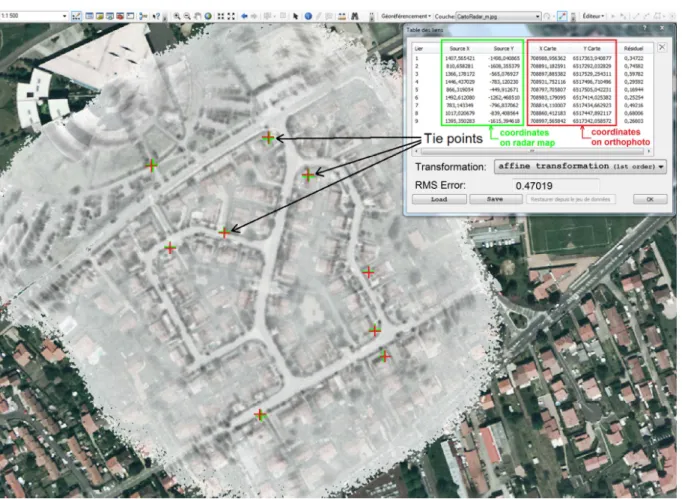
Task: Launch the ModelBuilder icon
Action: (143, 16)
